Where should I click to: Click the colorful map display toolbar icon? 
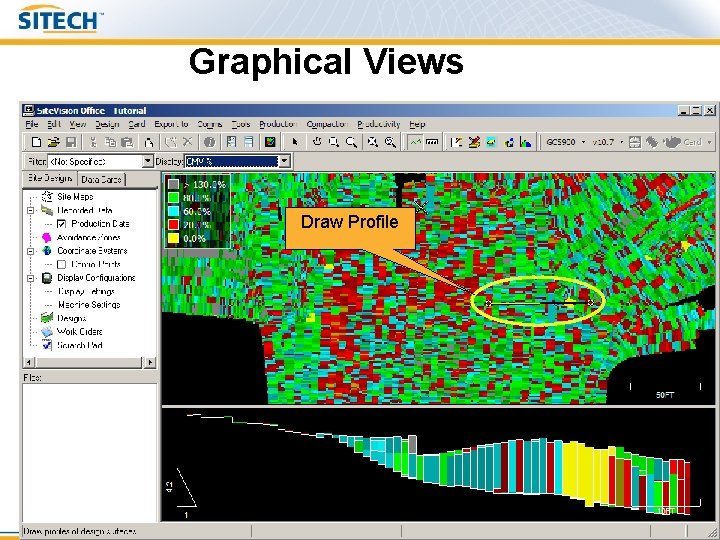coord(270,142)
